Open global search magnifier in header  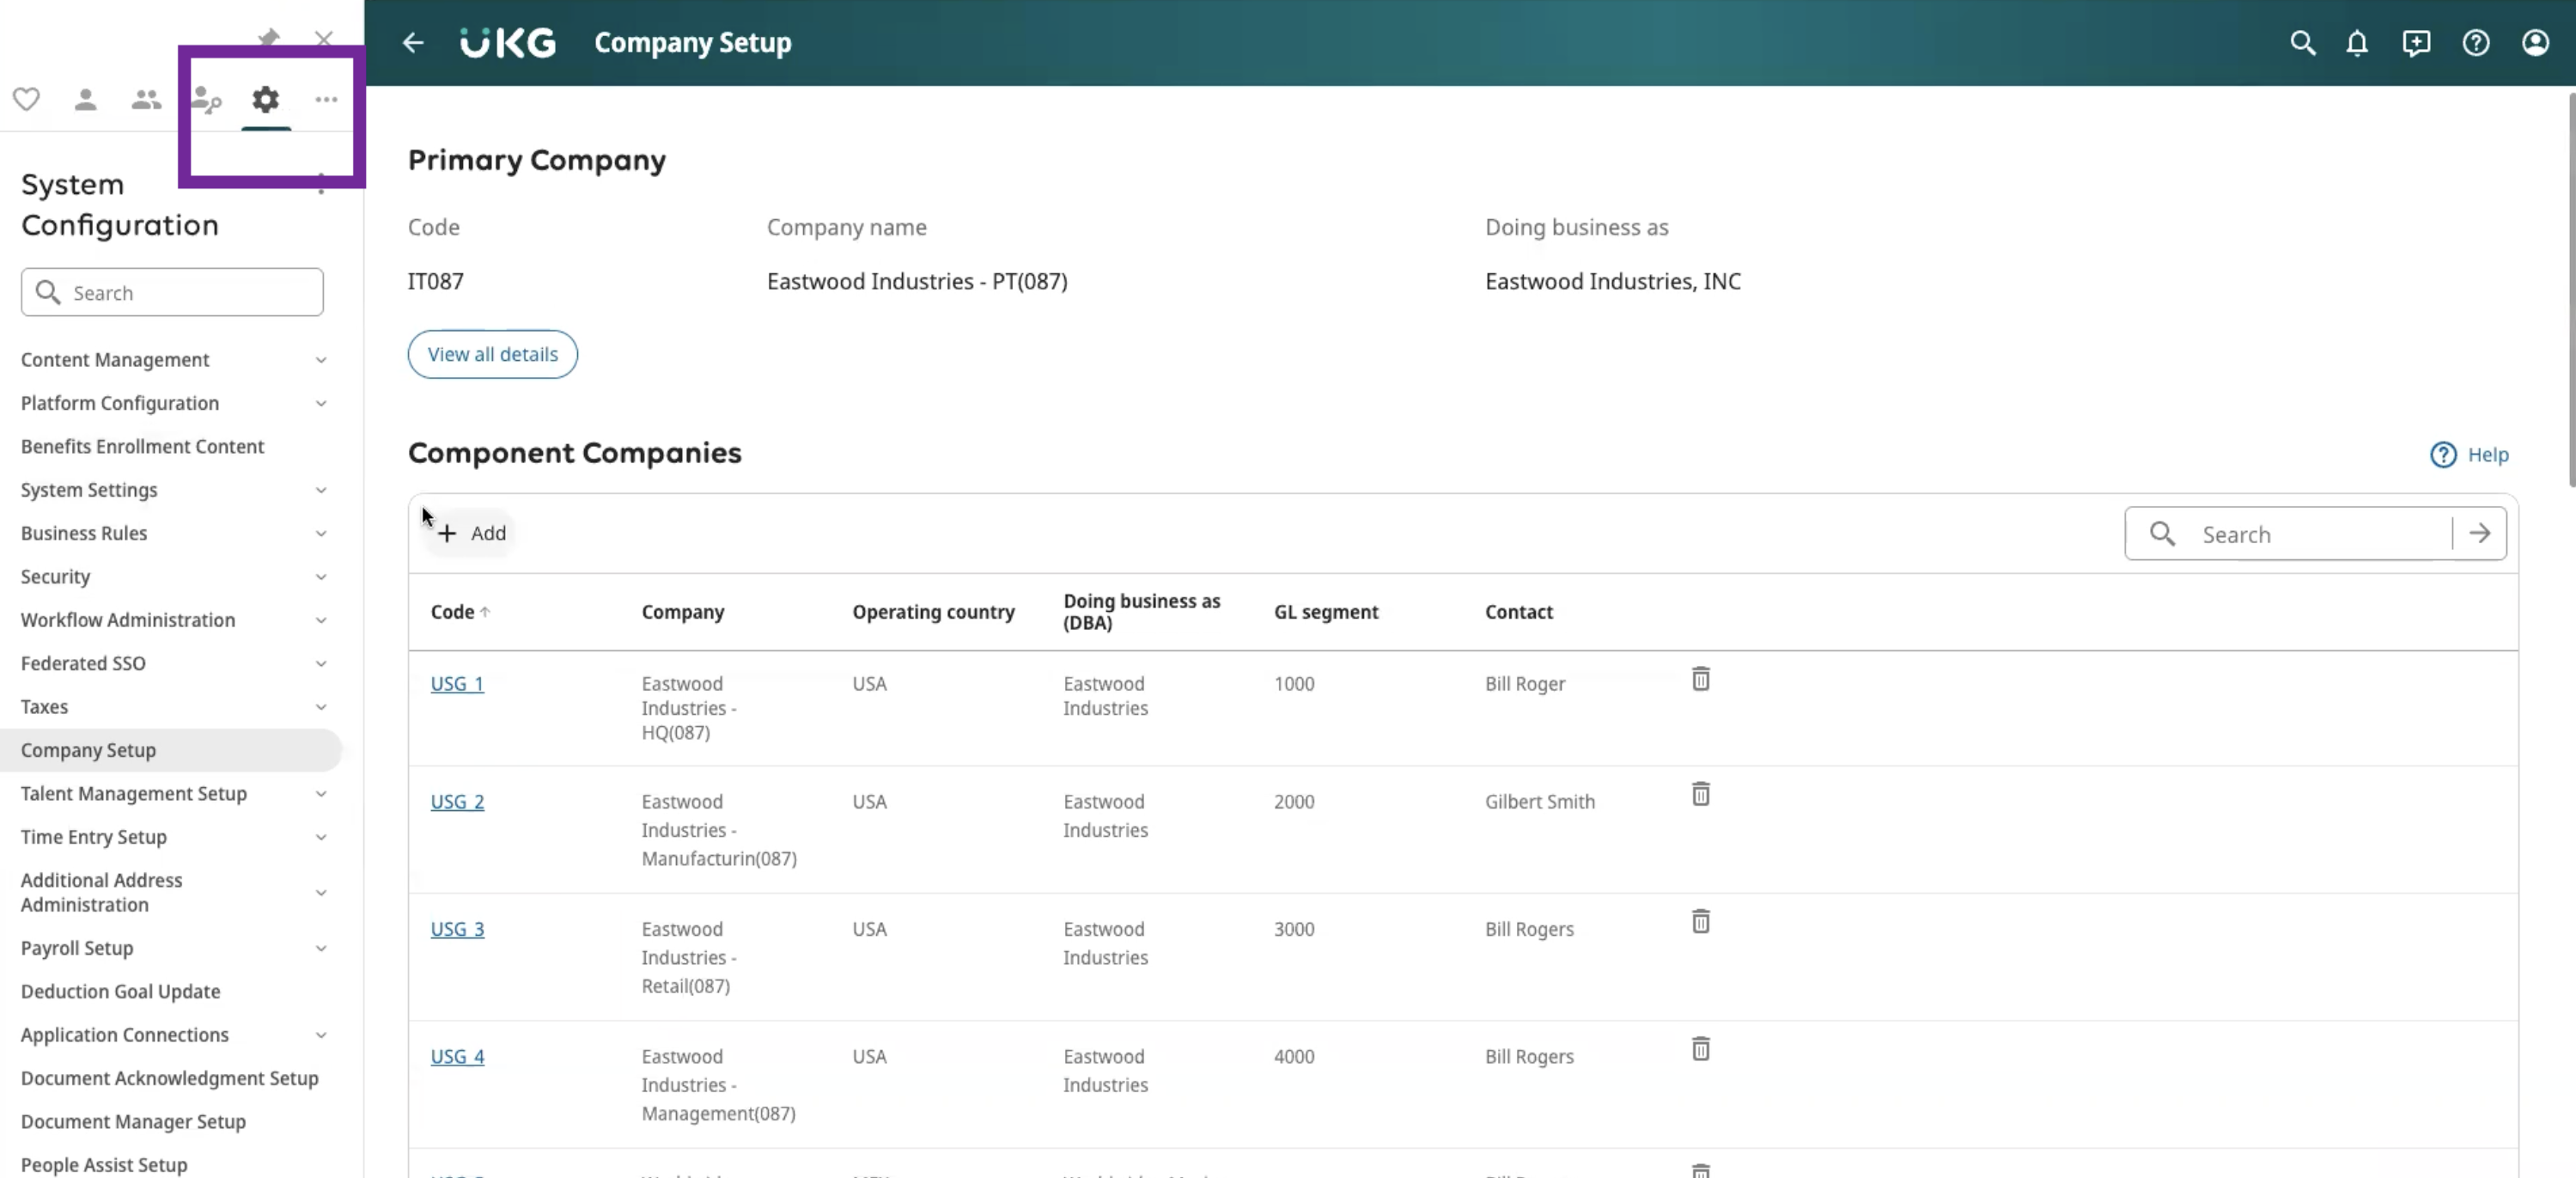[x=2303, y=43]
